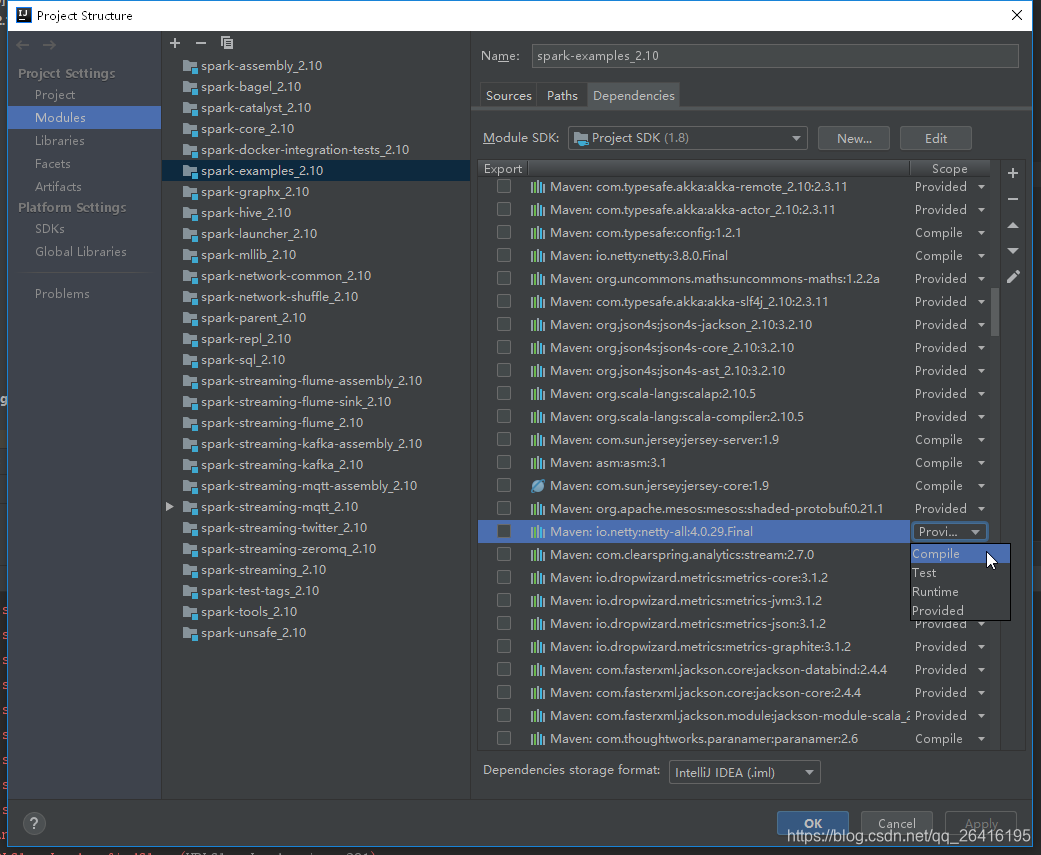Click the OK button

pos(813,823)
